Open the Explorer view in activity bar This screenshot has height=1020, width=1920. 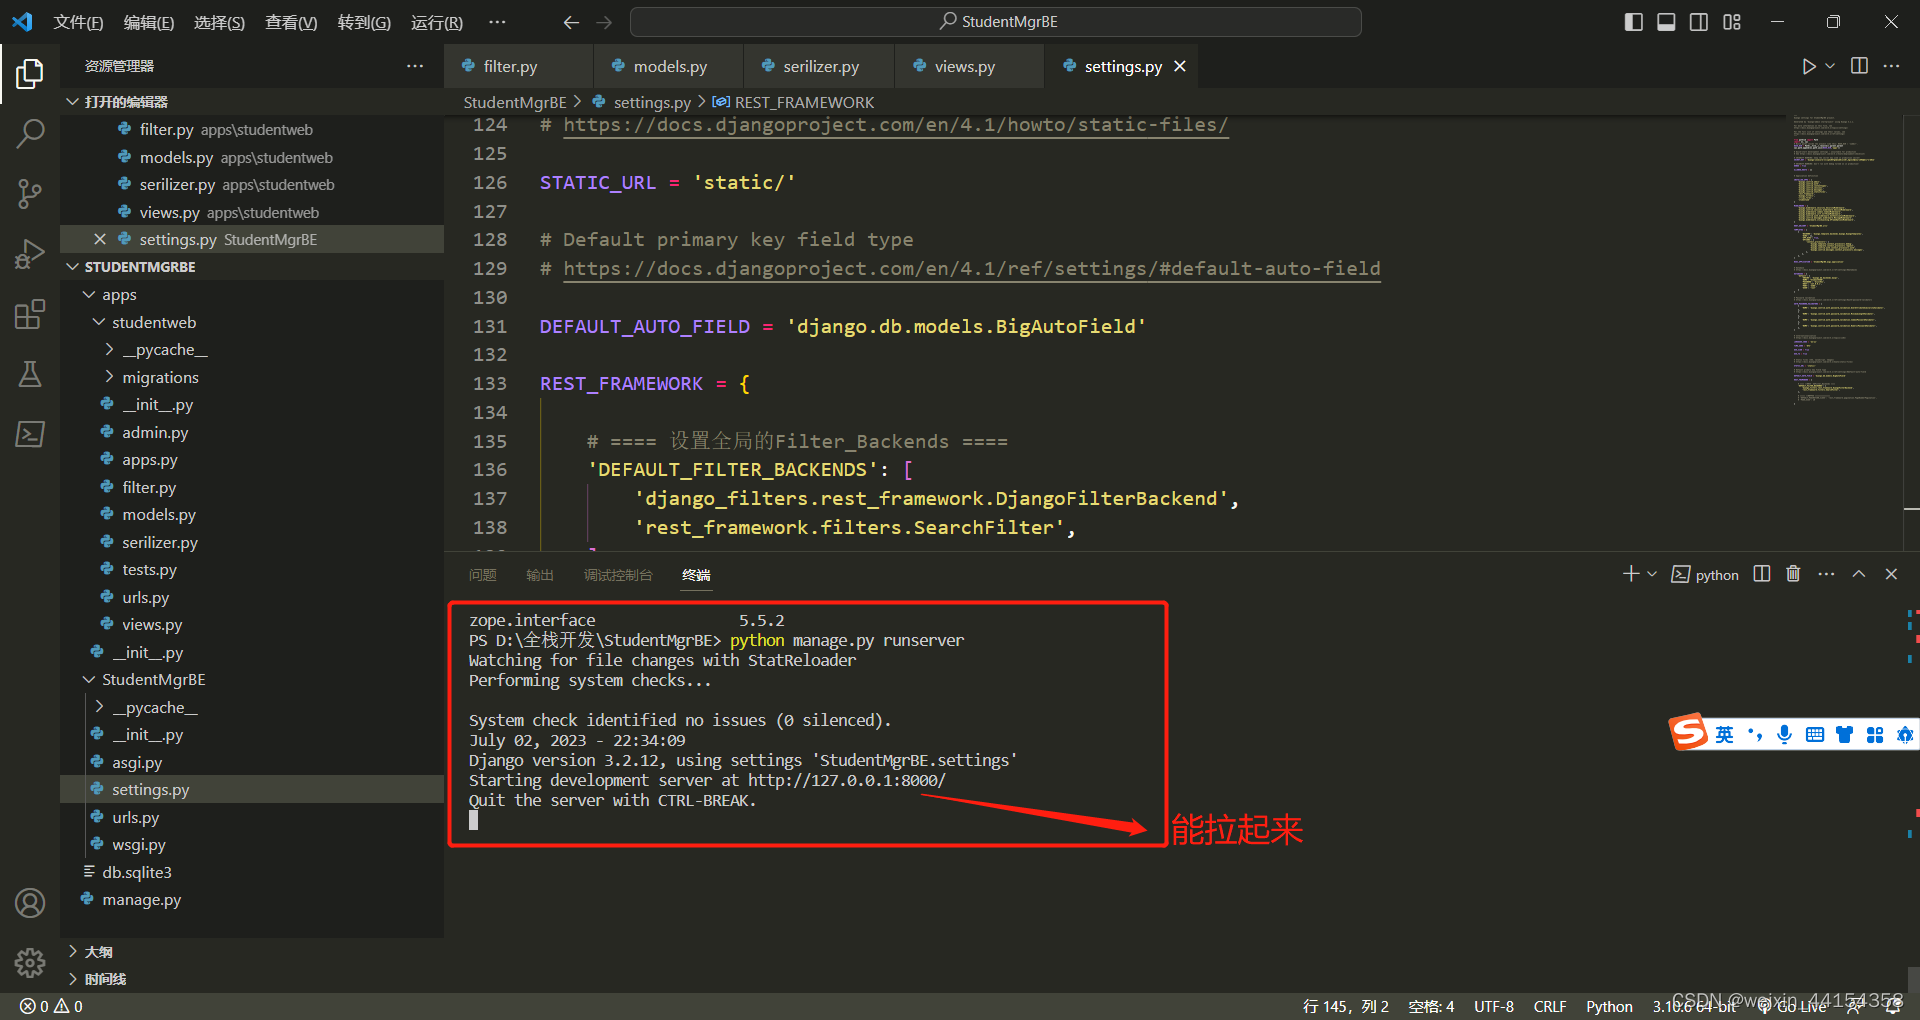pos(30,73)
